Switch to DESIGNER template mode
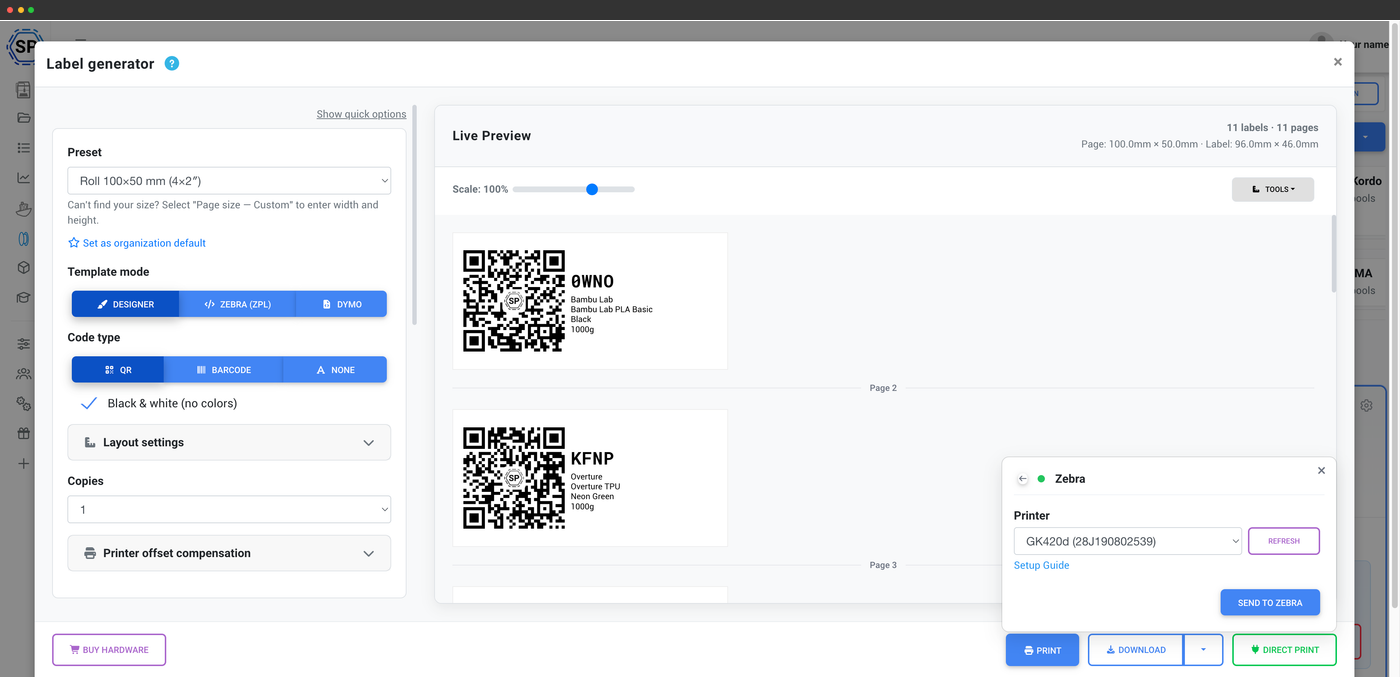This screenshot has height=677, width=1400. tap(125, 304)
